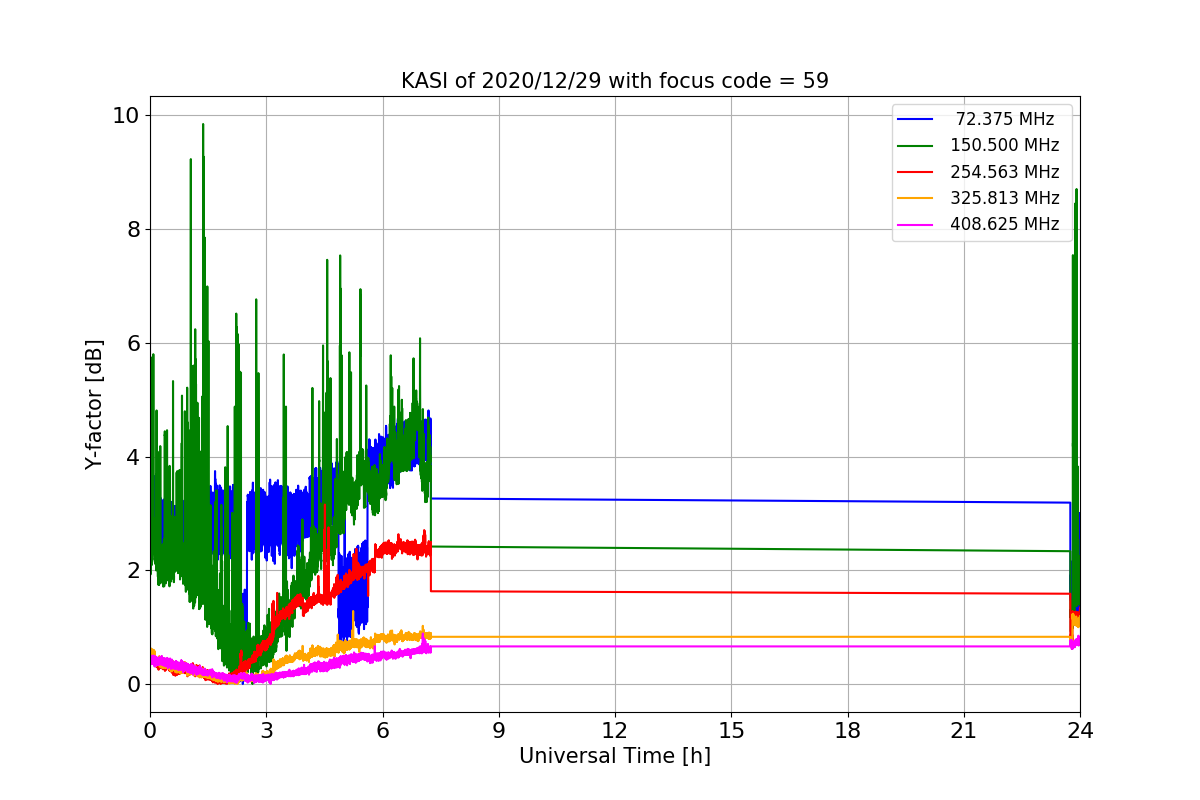Click the x-axis tick label 24

click(x=1080, y=731)
